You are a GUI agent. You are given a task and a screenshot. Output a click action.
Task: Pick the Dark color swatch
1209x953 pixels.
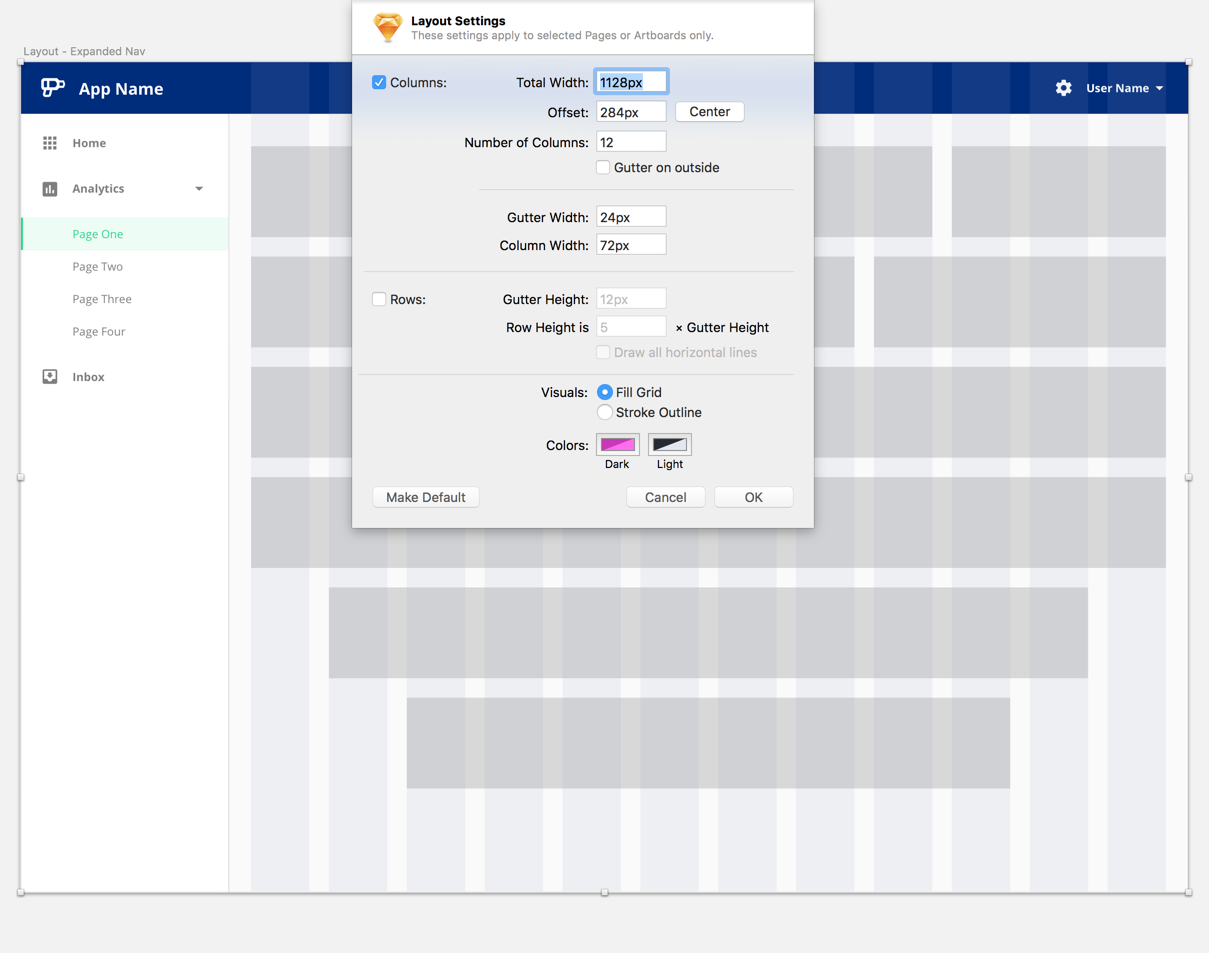617,444
